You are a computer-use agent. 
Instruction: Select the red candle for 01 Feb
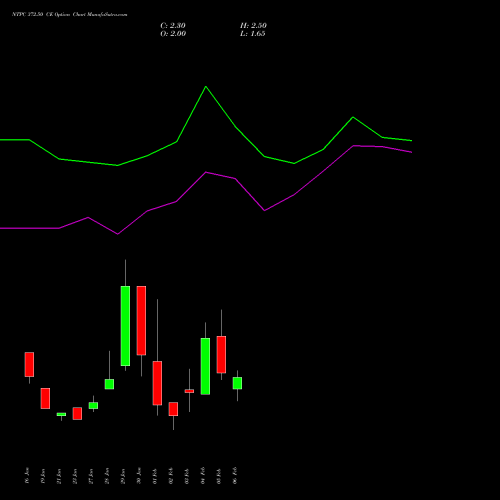click(157, 383)
